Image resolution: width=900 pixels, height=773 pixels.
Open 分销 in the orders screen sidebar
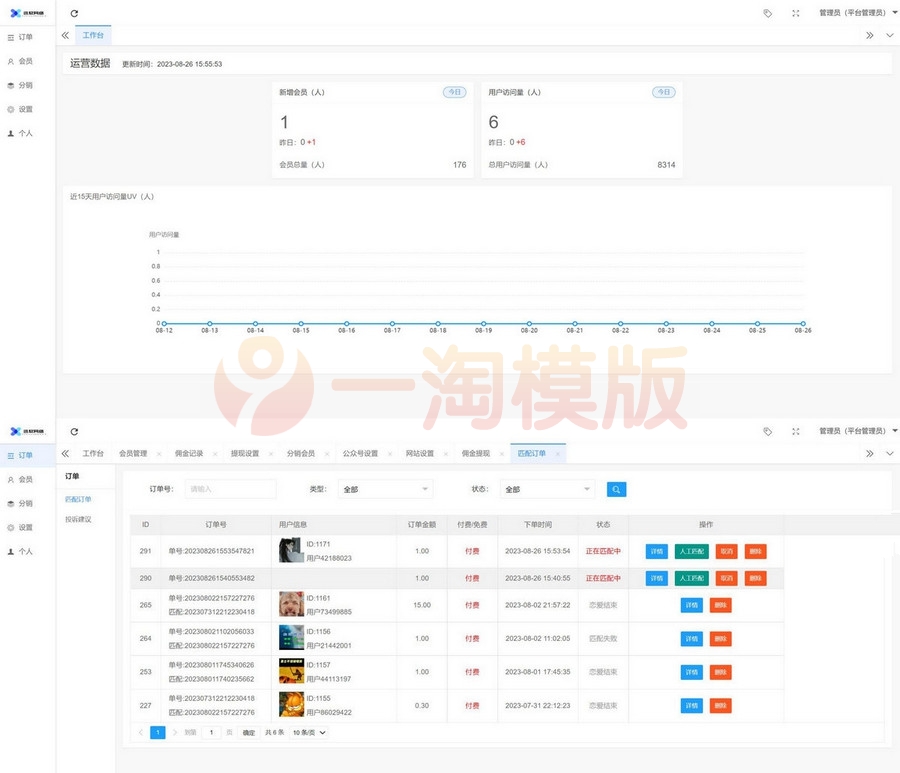point(27,503)
